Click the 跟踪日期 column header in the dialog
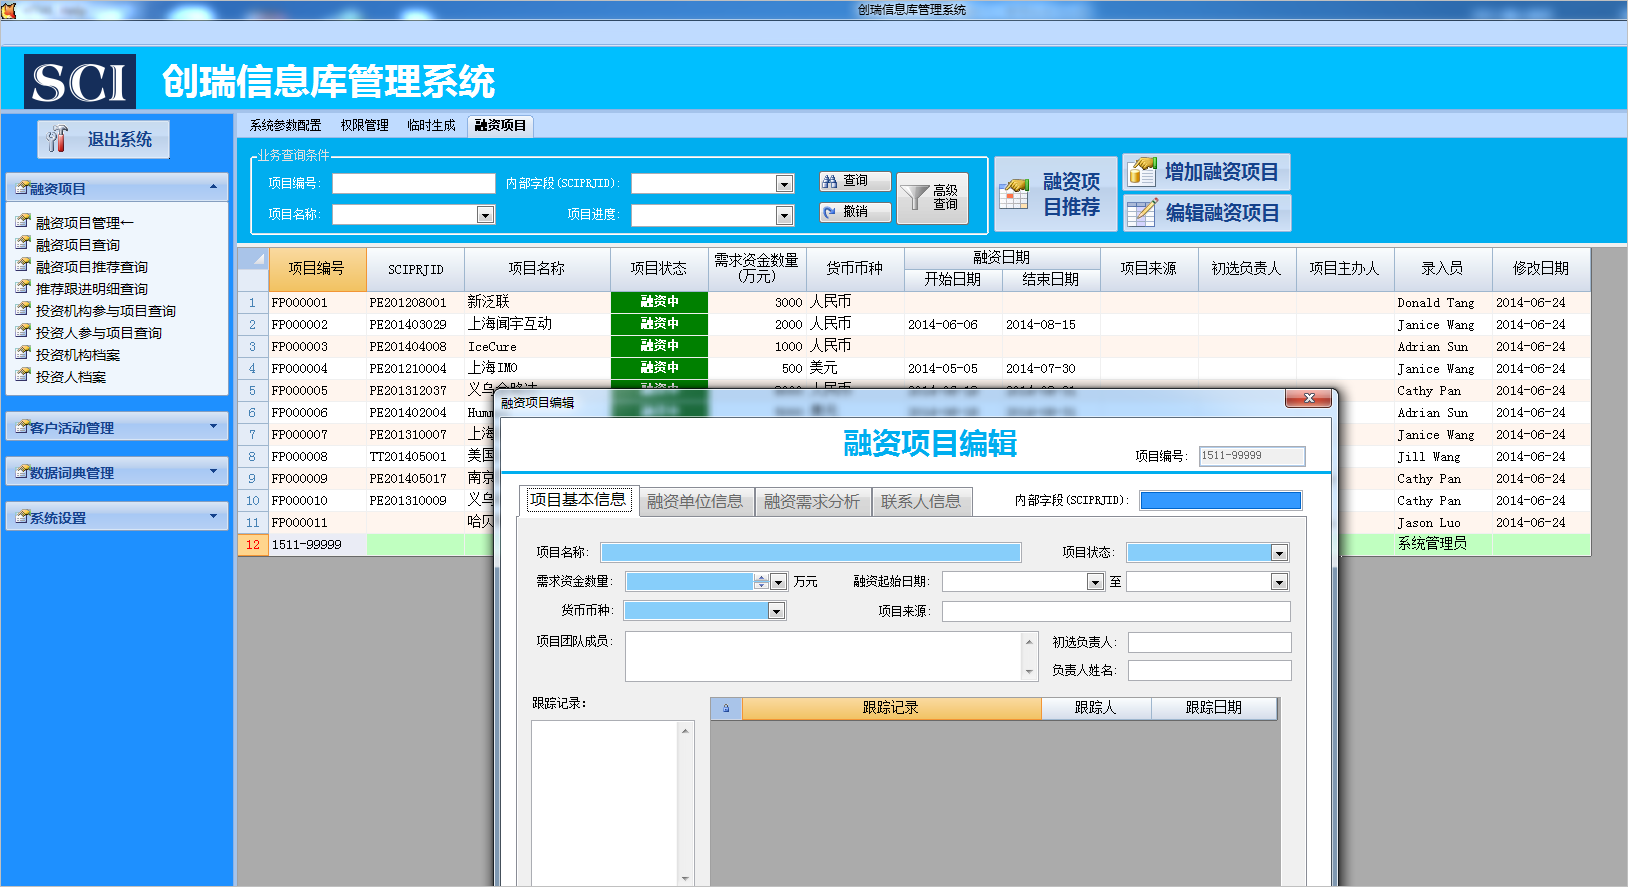 pyautogui.click(x=1214, y=708)
